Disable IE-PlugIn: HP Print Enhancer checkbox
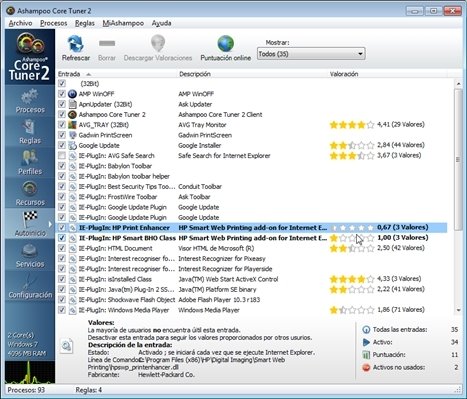 (62, 228)
